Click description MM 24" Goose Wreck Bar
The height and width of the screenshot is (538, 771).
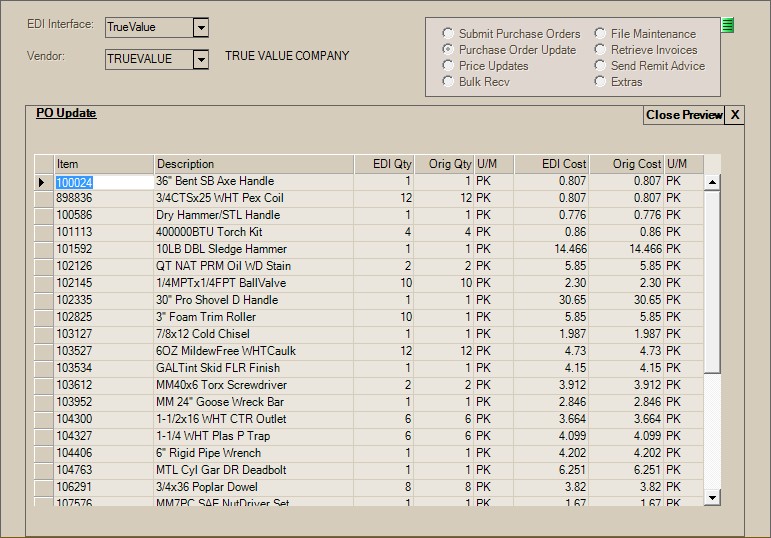click(220, 402)
